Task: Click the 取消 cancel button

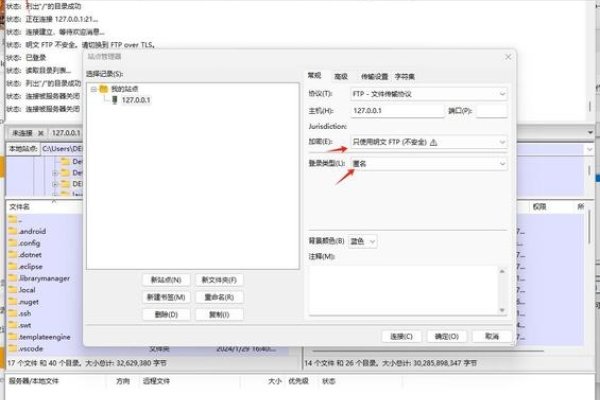Action: pos(492,336)
